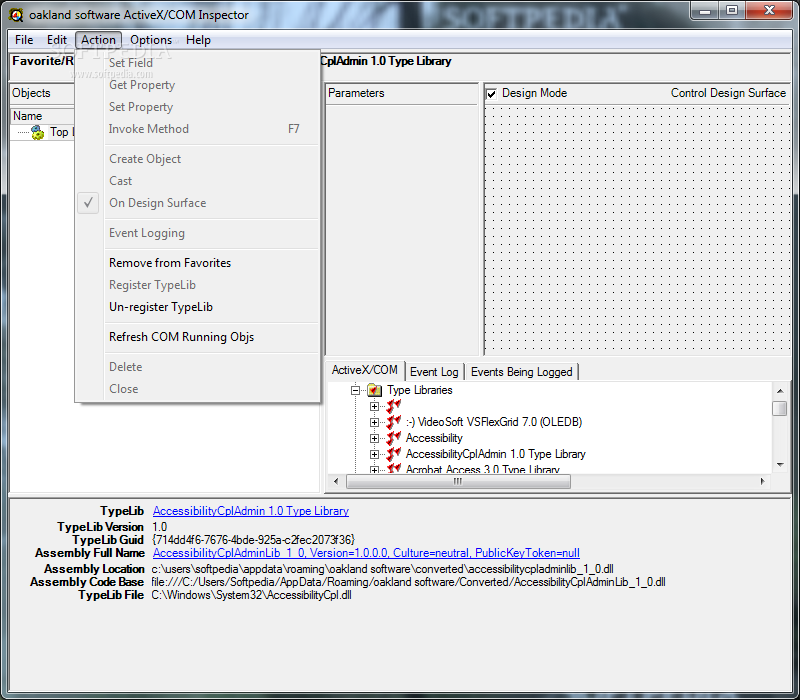Click the Name column header
The height and width of the screenshot is (700, 800).
(42, 116)
